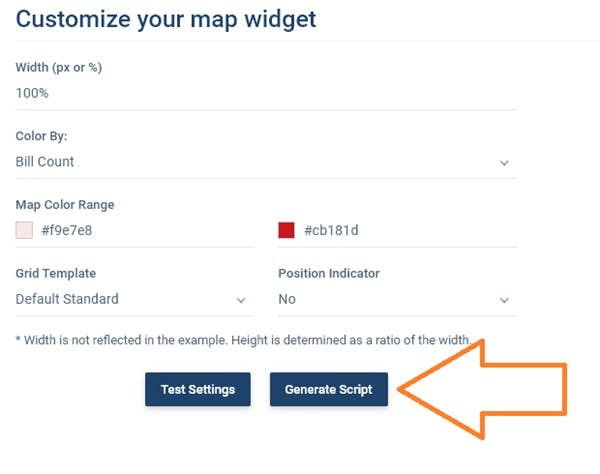600x474 pixels.
Task: Click the "Color By:" label
Action: [42, 136]
